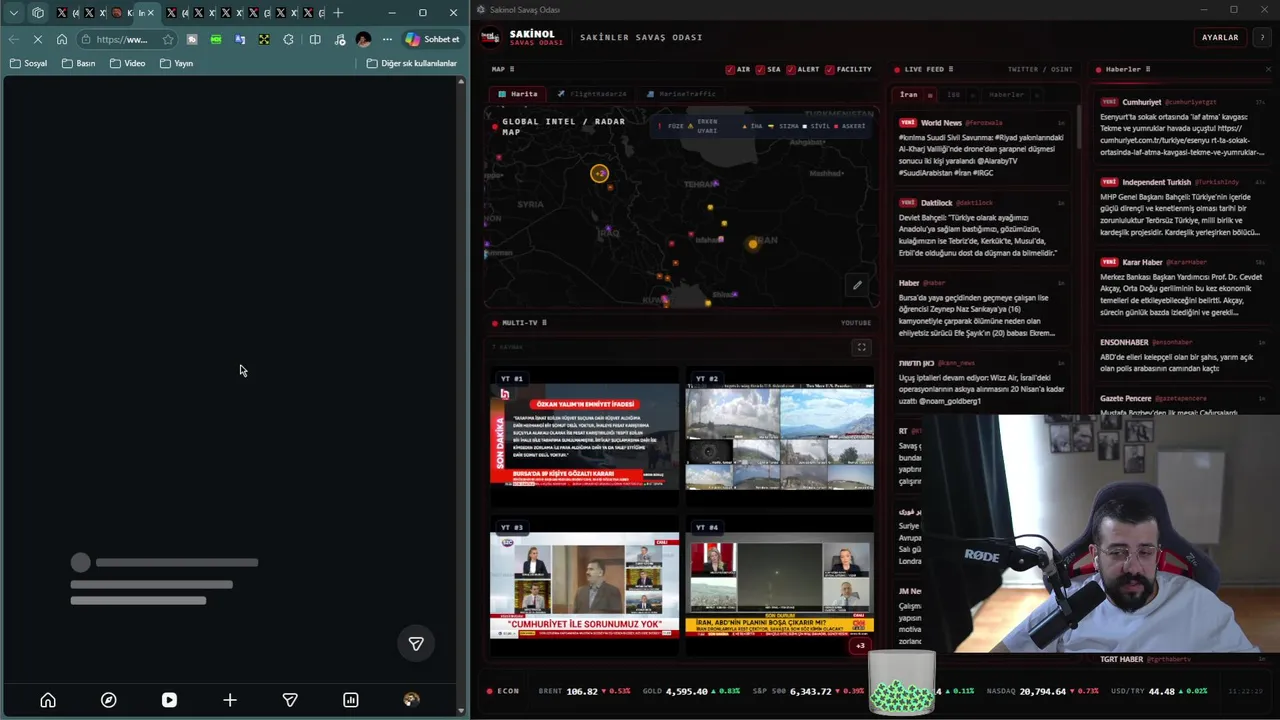Open the YT #2 camera grid stream
Image resolution: width=1280 pixels, height=720 pixels.
(x=779, y=437)
